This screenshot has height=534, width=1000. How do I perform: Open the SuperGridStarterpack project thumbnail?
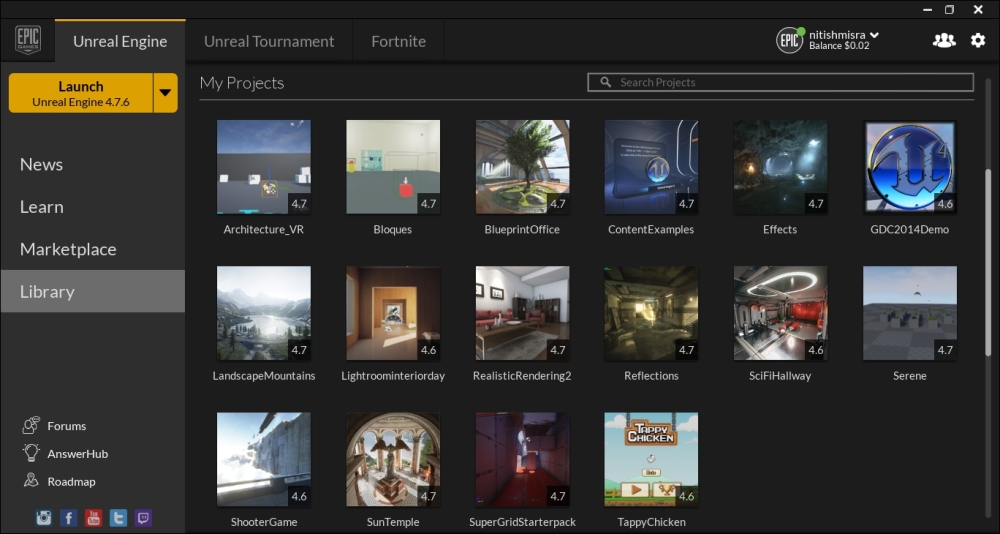522,459
